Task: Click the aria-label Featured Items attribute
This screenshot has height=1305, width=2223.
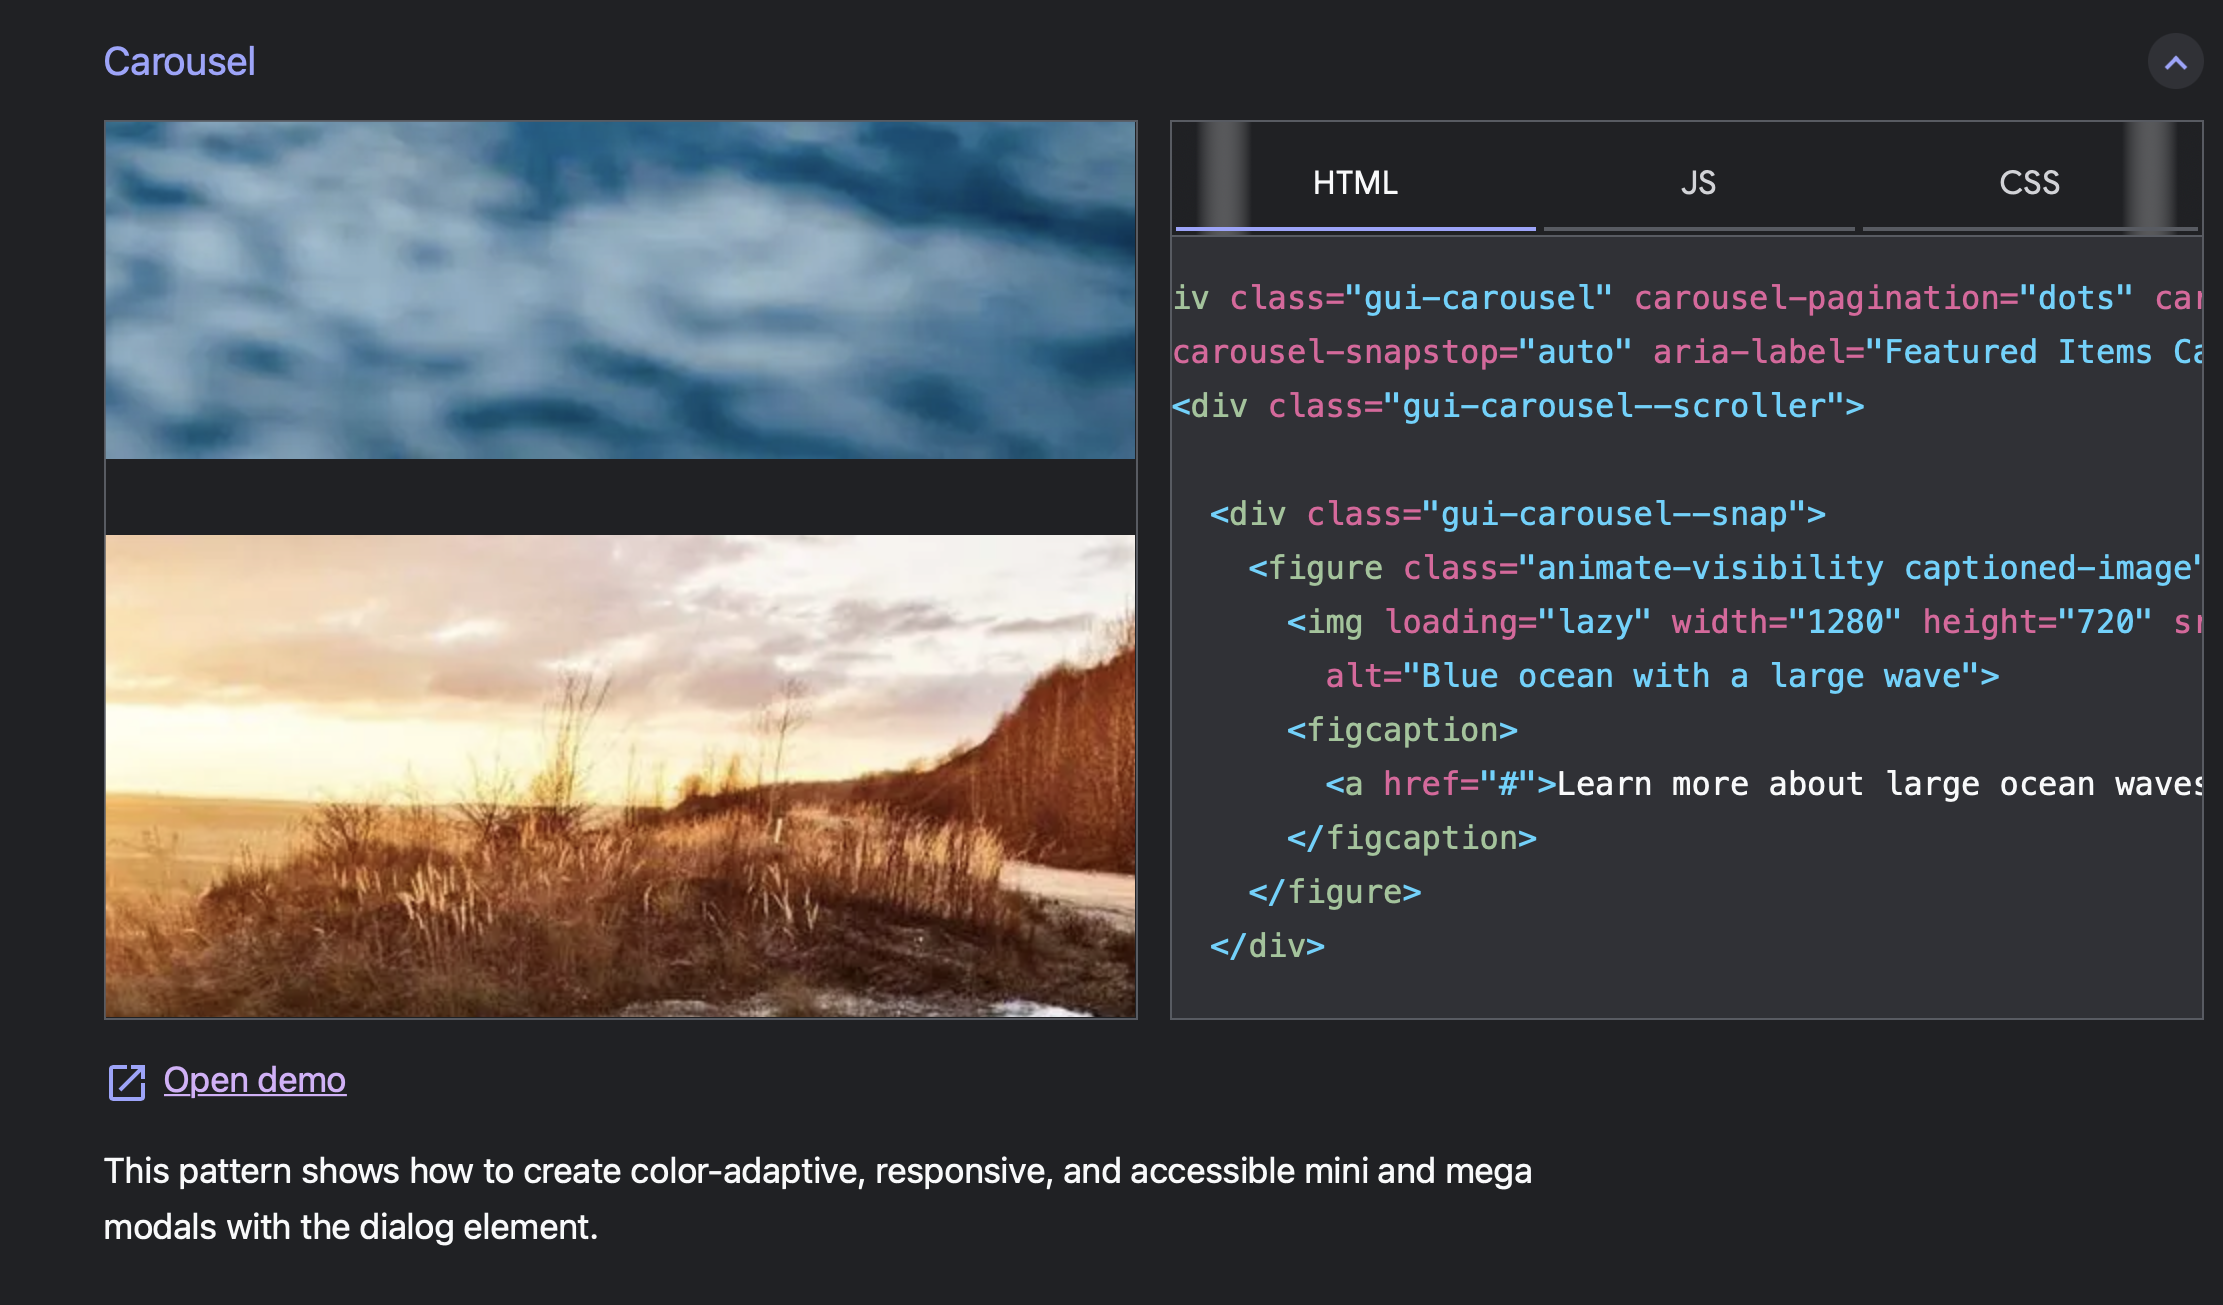Action: 1930,351
